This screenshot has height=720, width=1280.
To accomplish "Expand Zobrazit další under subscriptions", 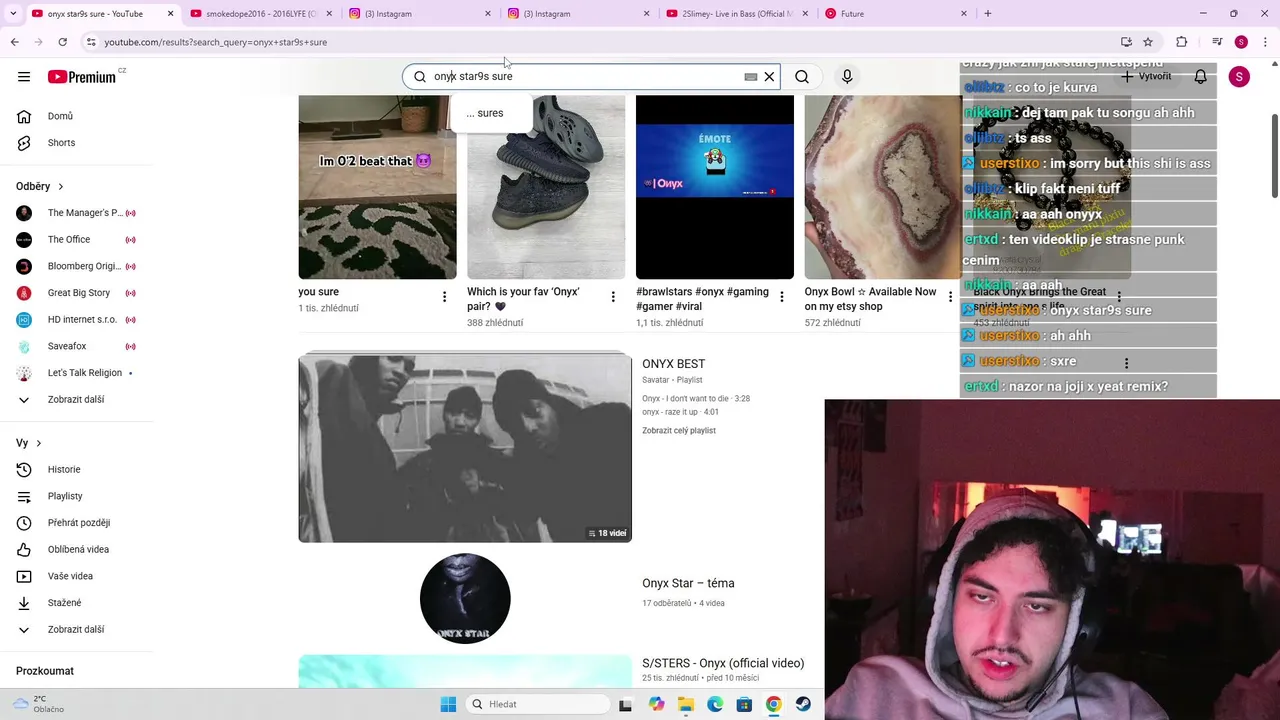I will point(75,400).
